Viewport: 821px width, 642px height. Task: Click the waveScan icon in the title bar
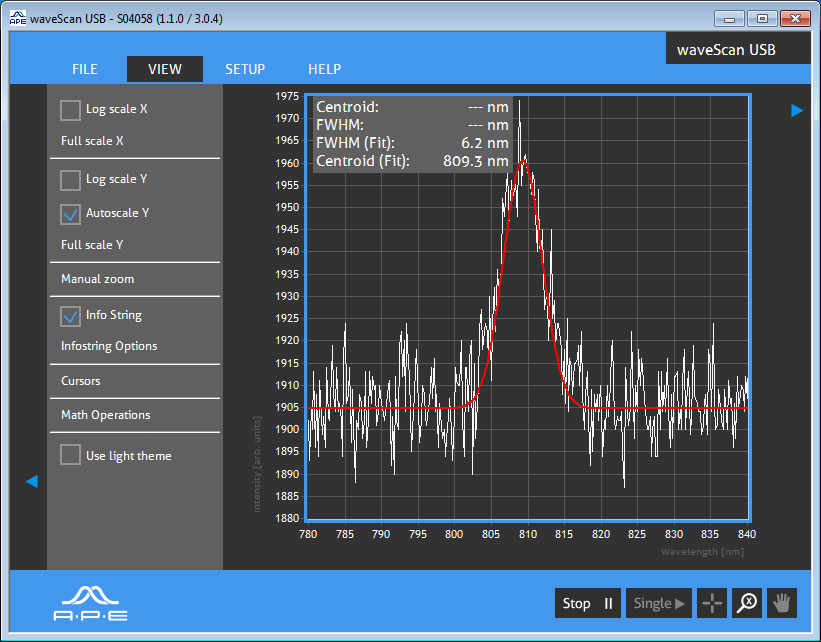(16, 17)
